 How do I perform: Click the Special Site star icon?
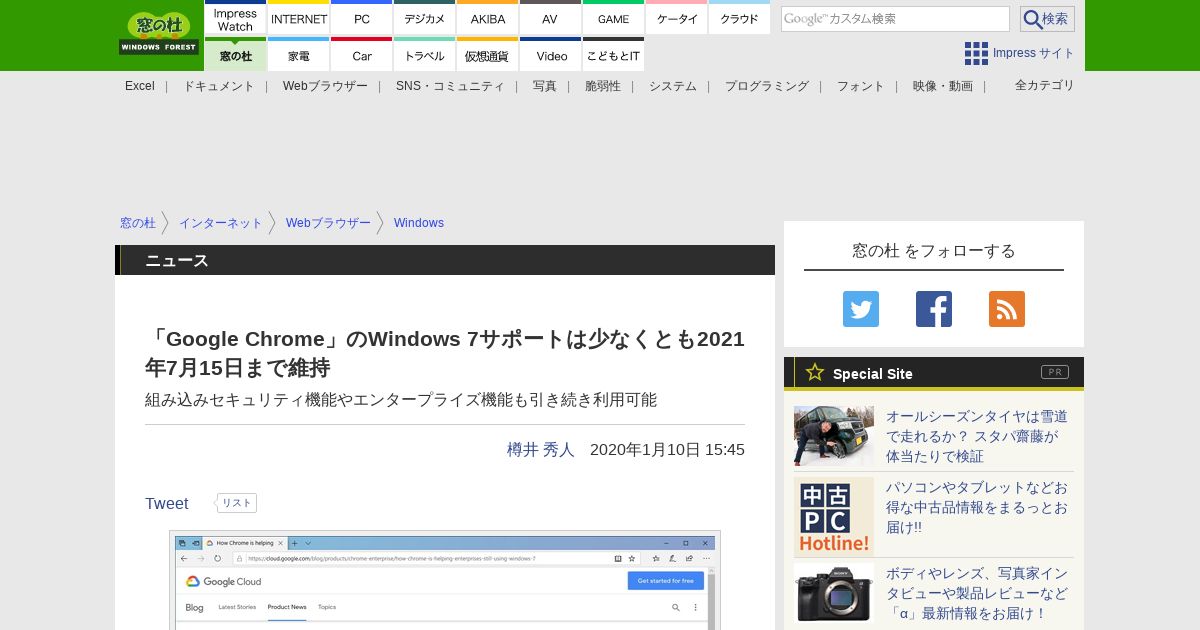tap(815, 373)
